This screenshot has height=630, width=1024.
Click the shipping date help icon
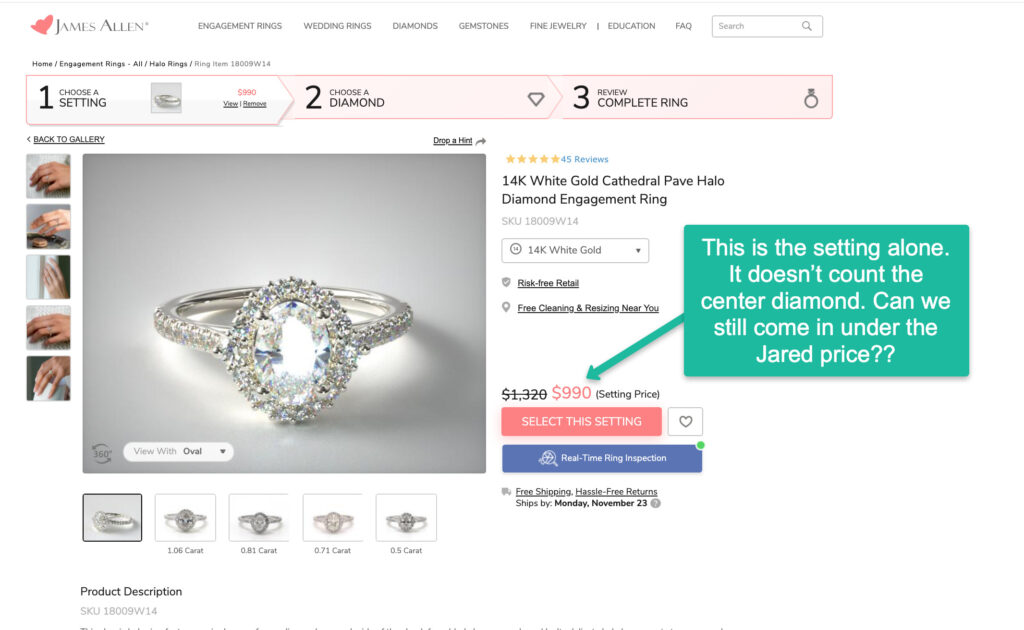(656, 503)
